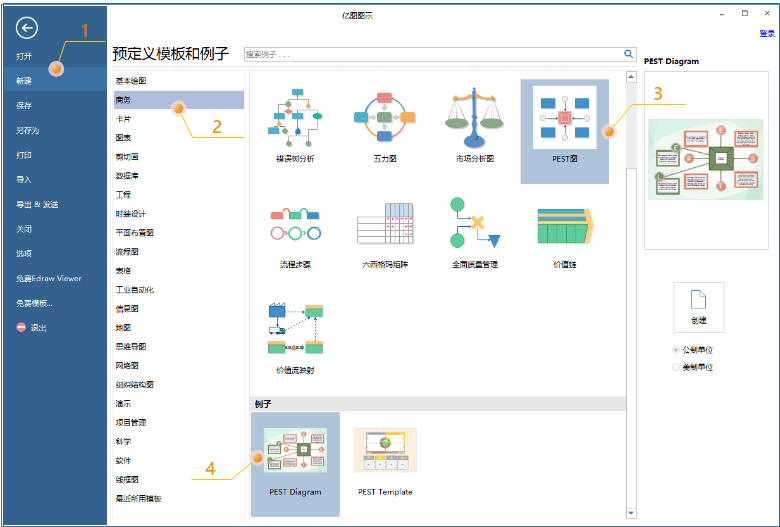Viewport: 780px width, 527px height.
Task: Select the 六西格玛矩阵 template icon
Action: (385, 223)
